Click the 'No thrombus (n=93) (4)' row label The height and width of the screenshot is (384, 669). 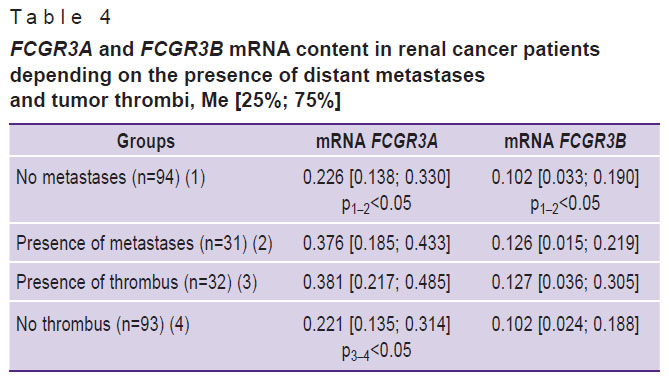click(x=102, y=325)
